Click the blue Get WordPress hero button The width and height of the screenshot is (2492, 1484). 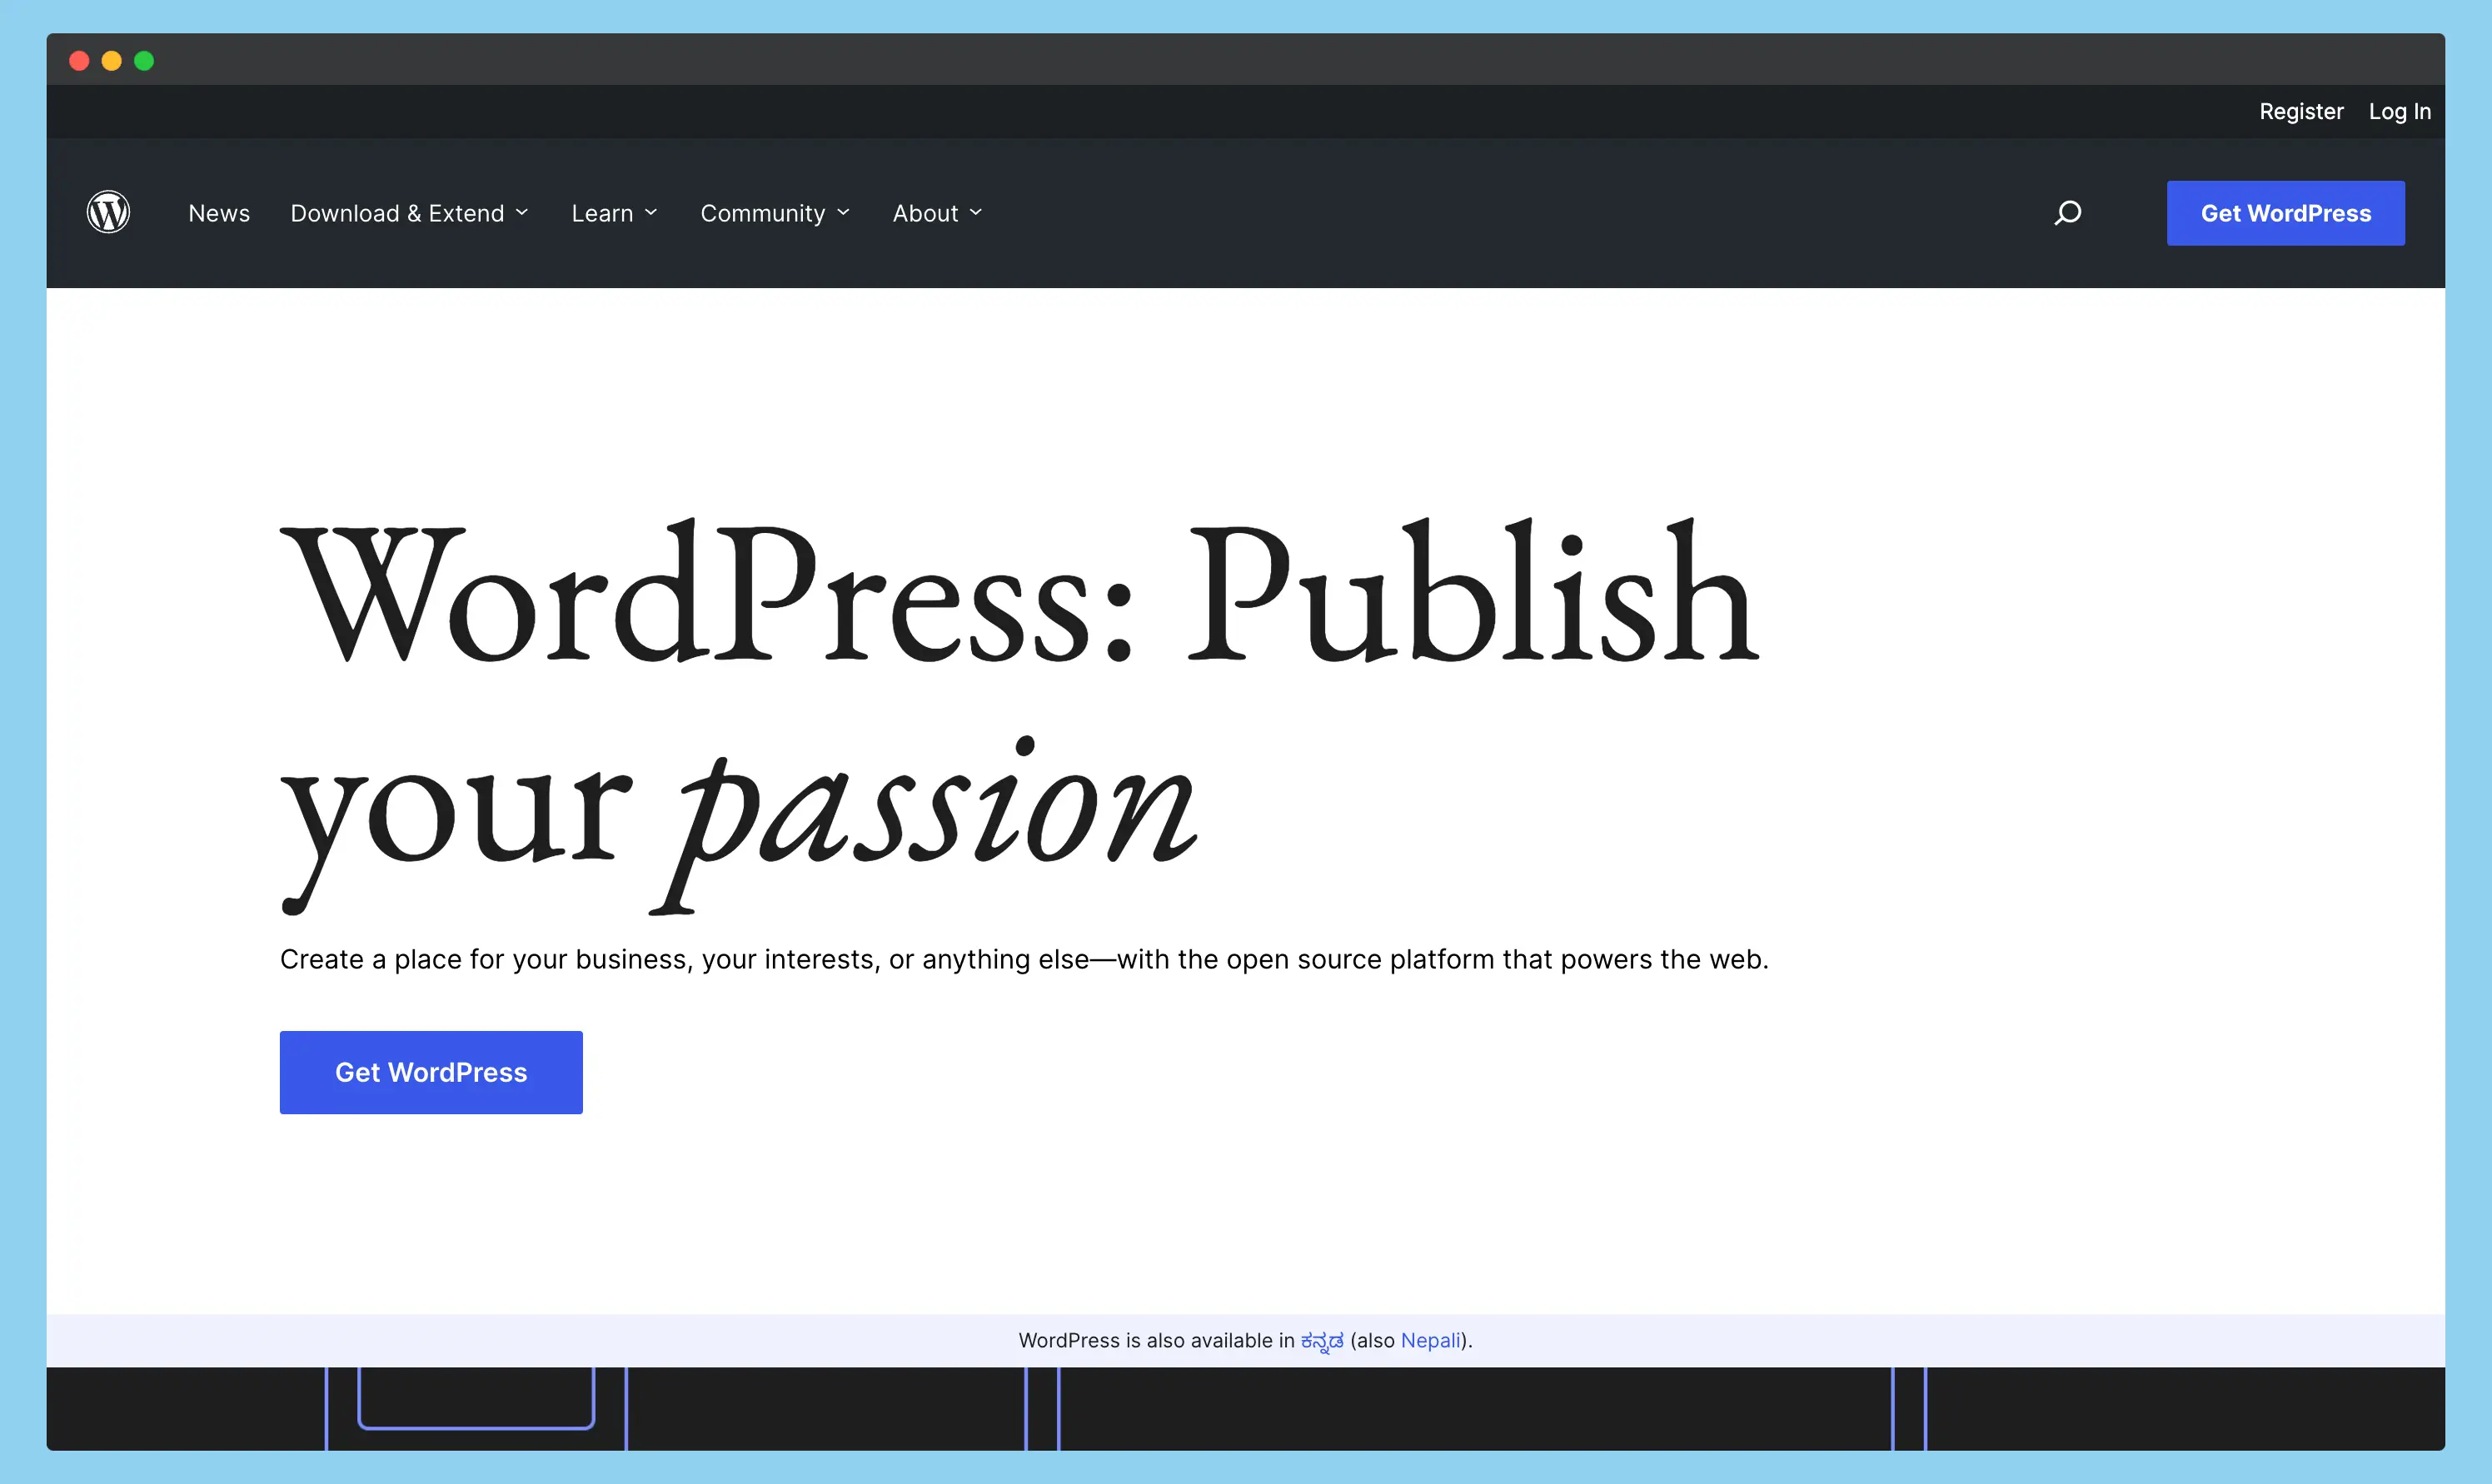pyautogui.click(x=431, y=1071)
